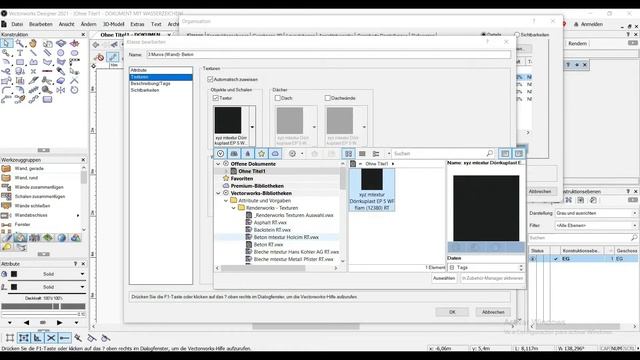Select the Pan hand tool

(x=33, y=43)
